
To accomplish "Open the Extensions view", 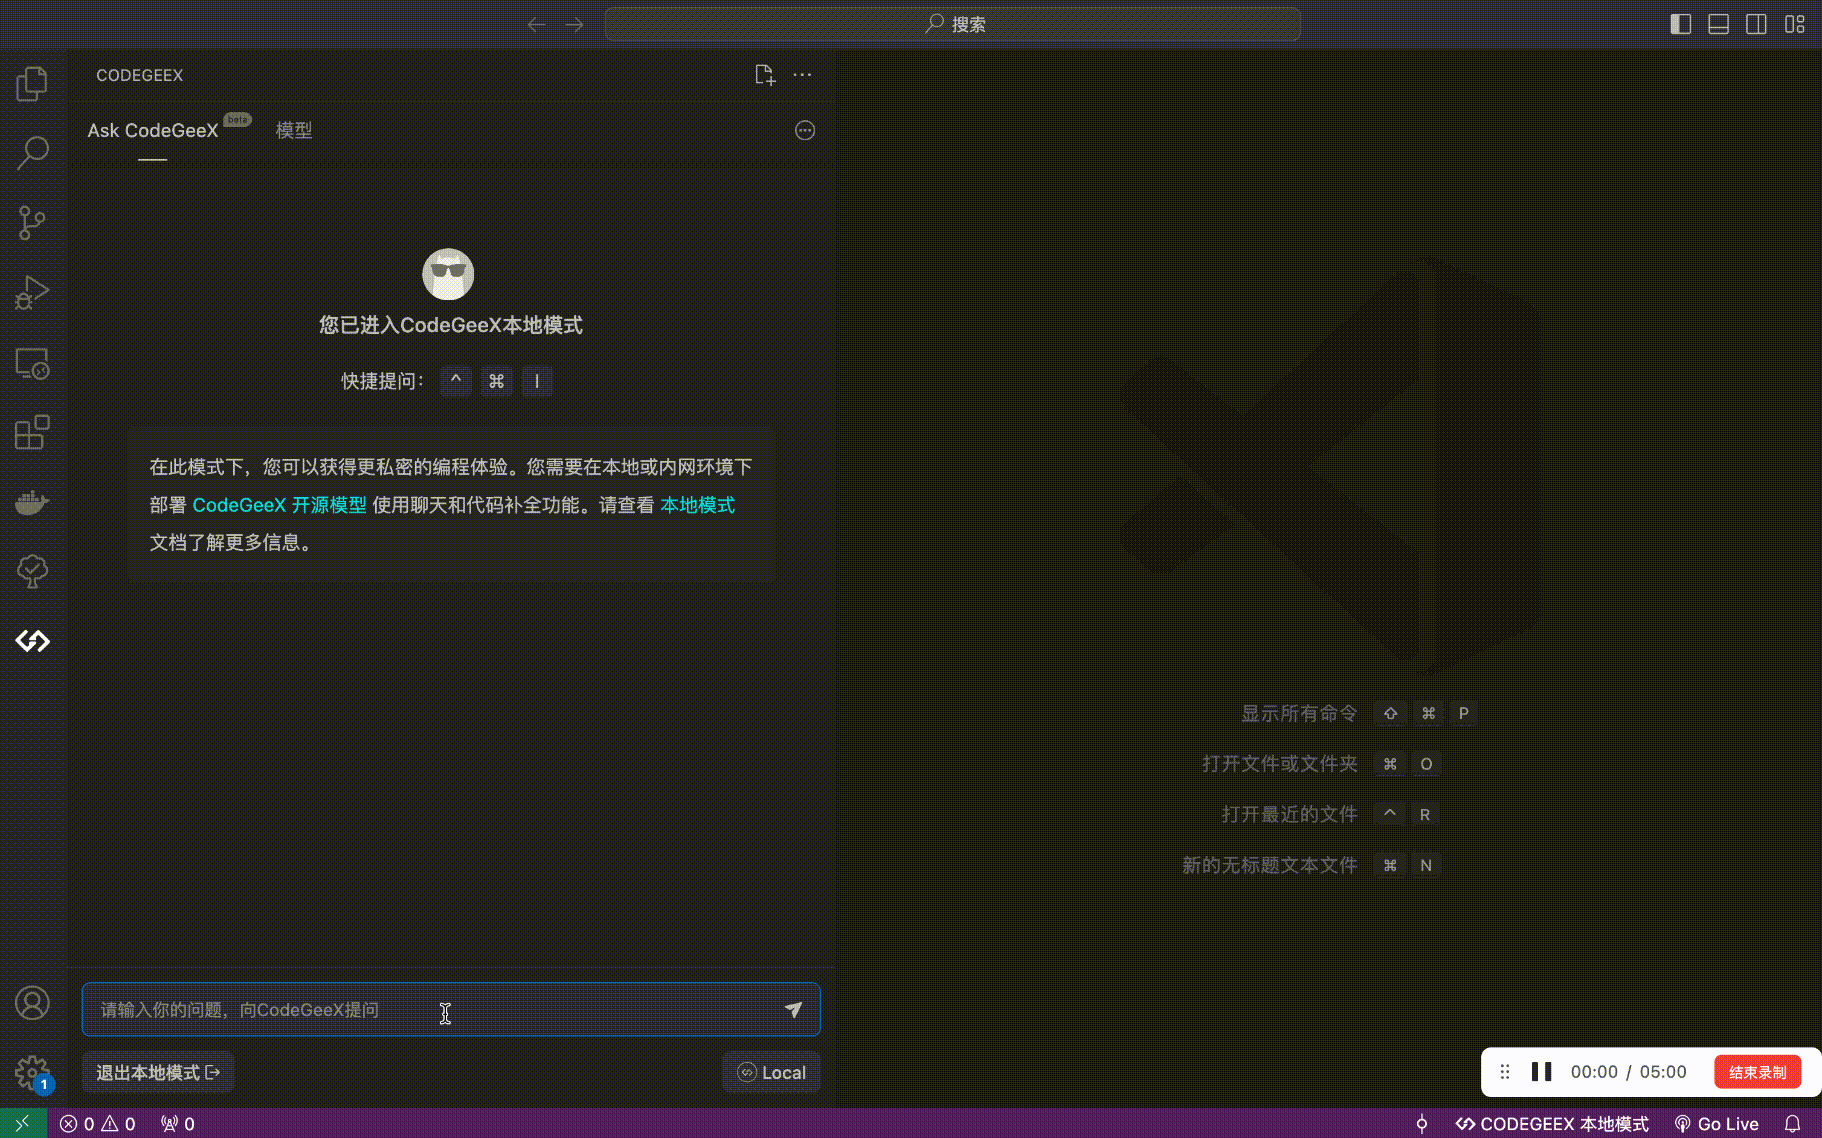I will pyautogui.click(x=32, y=432).
